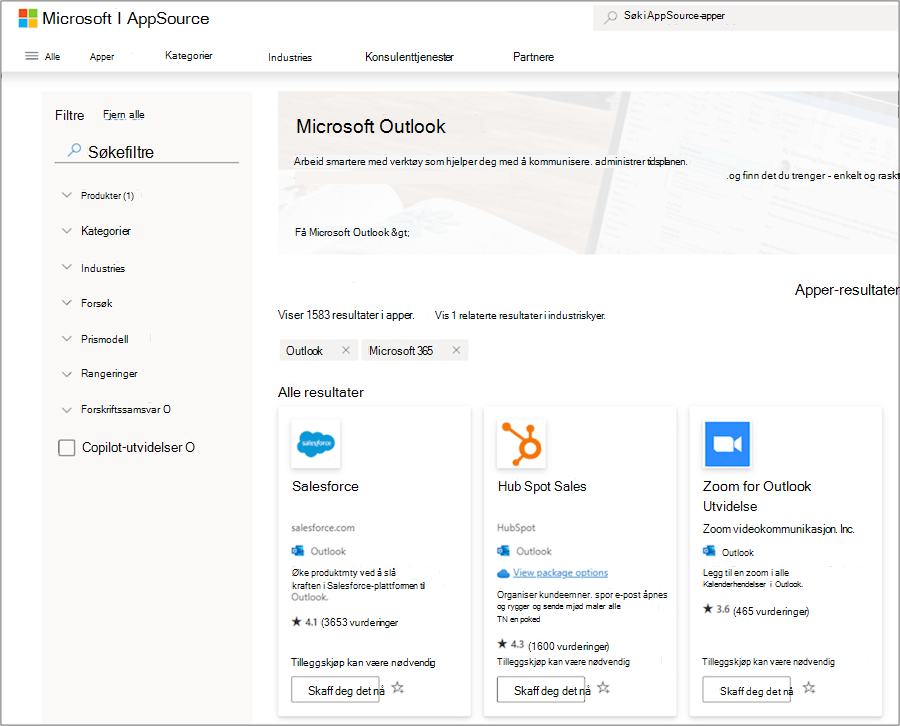Viewport: 900px width, 726px height.
Task: Click Zoom videokommunikasjon Inc. publisher text
Action: coord(778,529)
